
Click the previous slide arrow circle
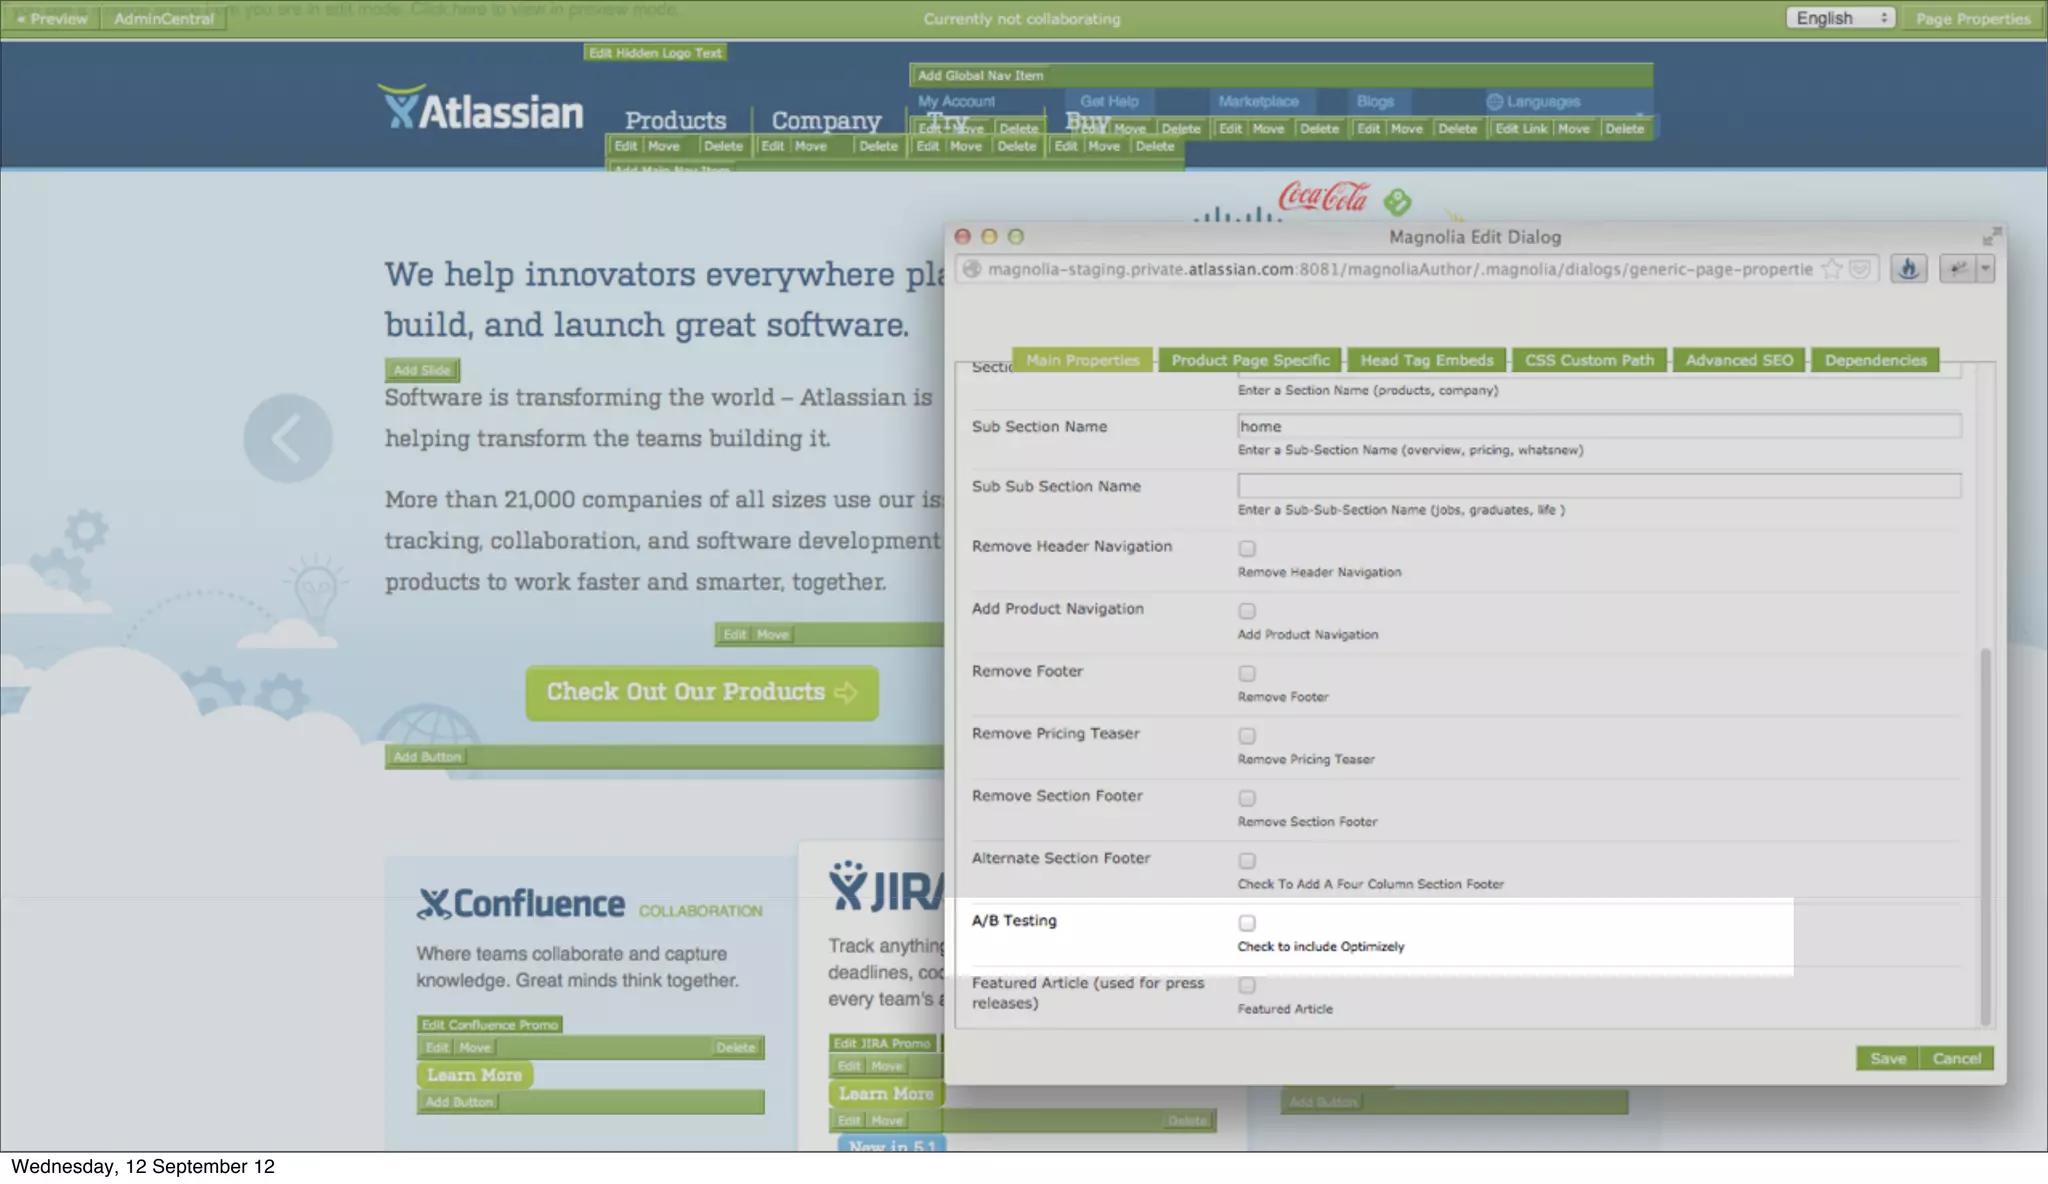288,438
